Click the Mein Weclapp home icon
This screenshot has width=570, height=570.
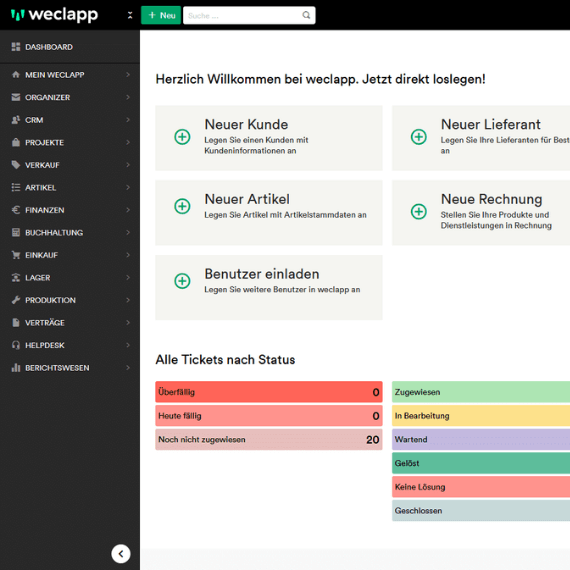point(16,75)
